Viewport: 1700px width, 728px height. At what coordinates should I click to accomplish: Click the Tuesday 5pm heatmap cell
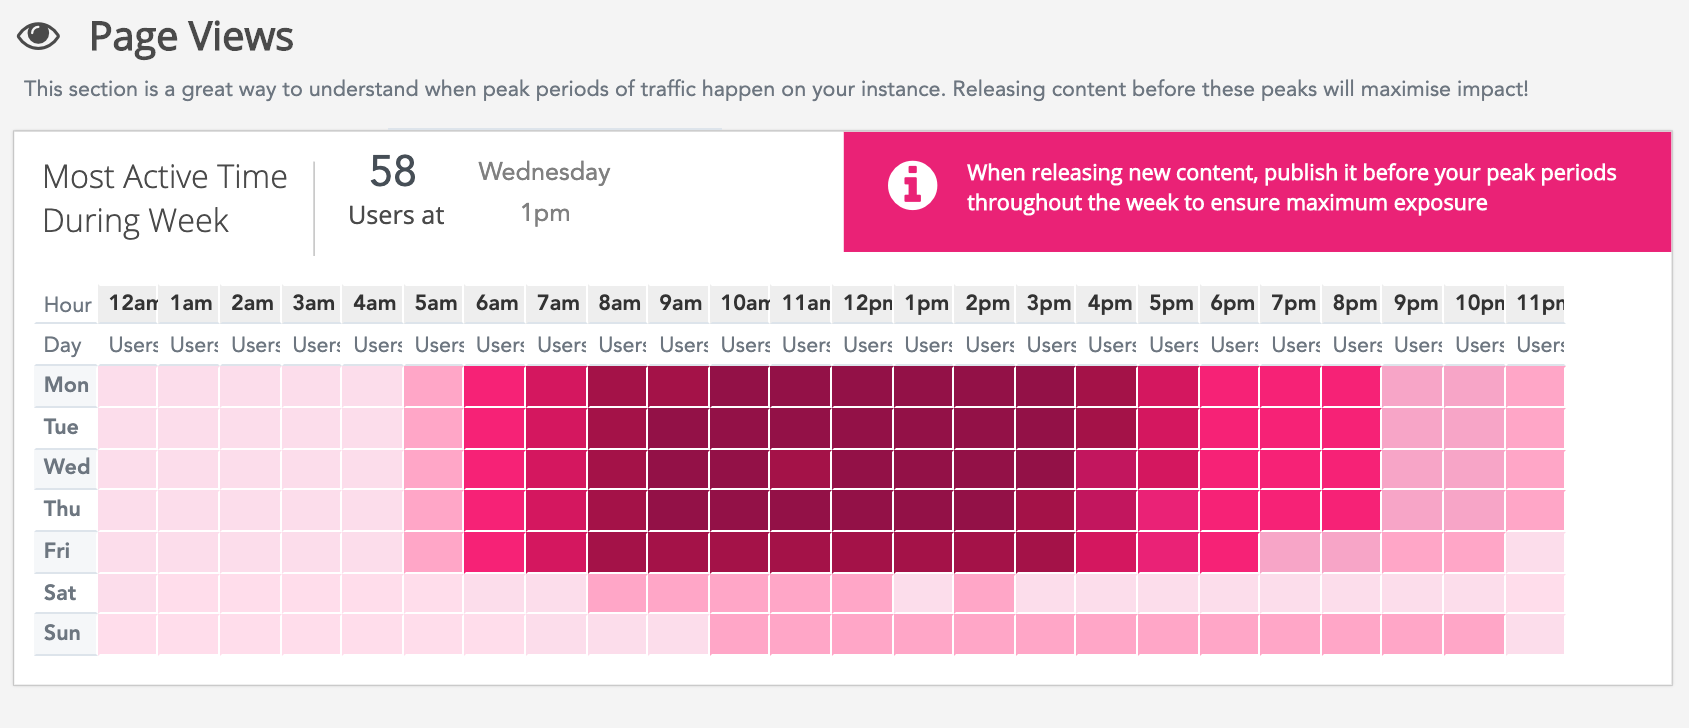(1169, 428)
